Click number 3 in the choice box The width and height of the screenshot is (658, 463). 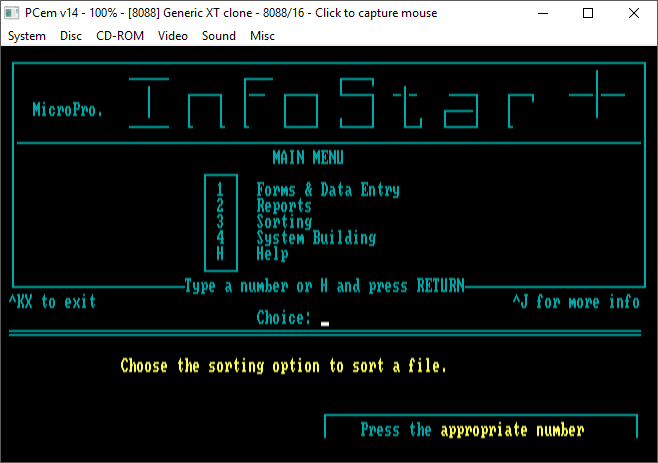(x=220, y=221)
